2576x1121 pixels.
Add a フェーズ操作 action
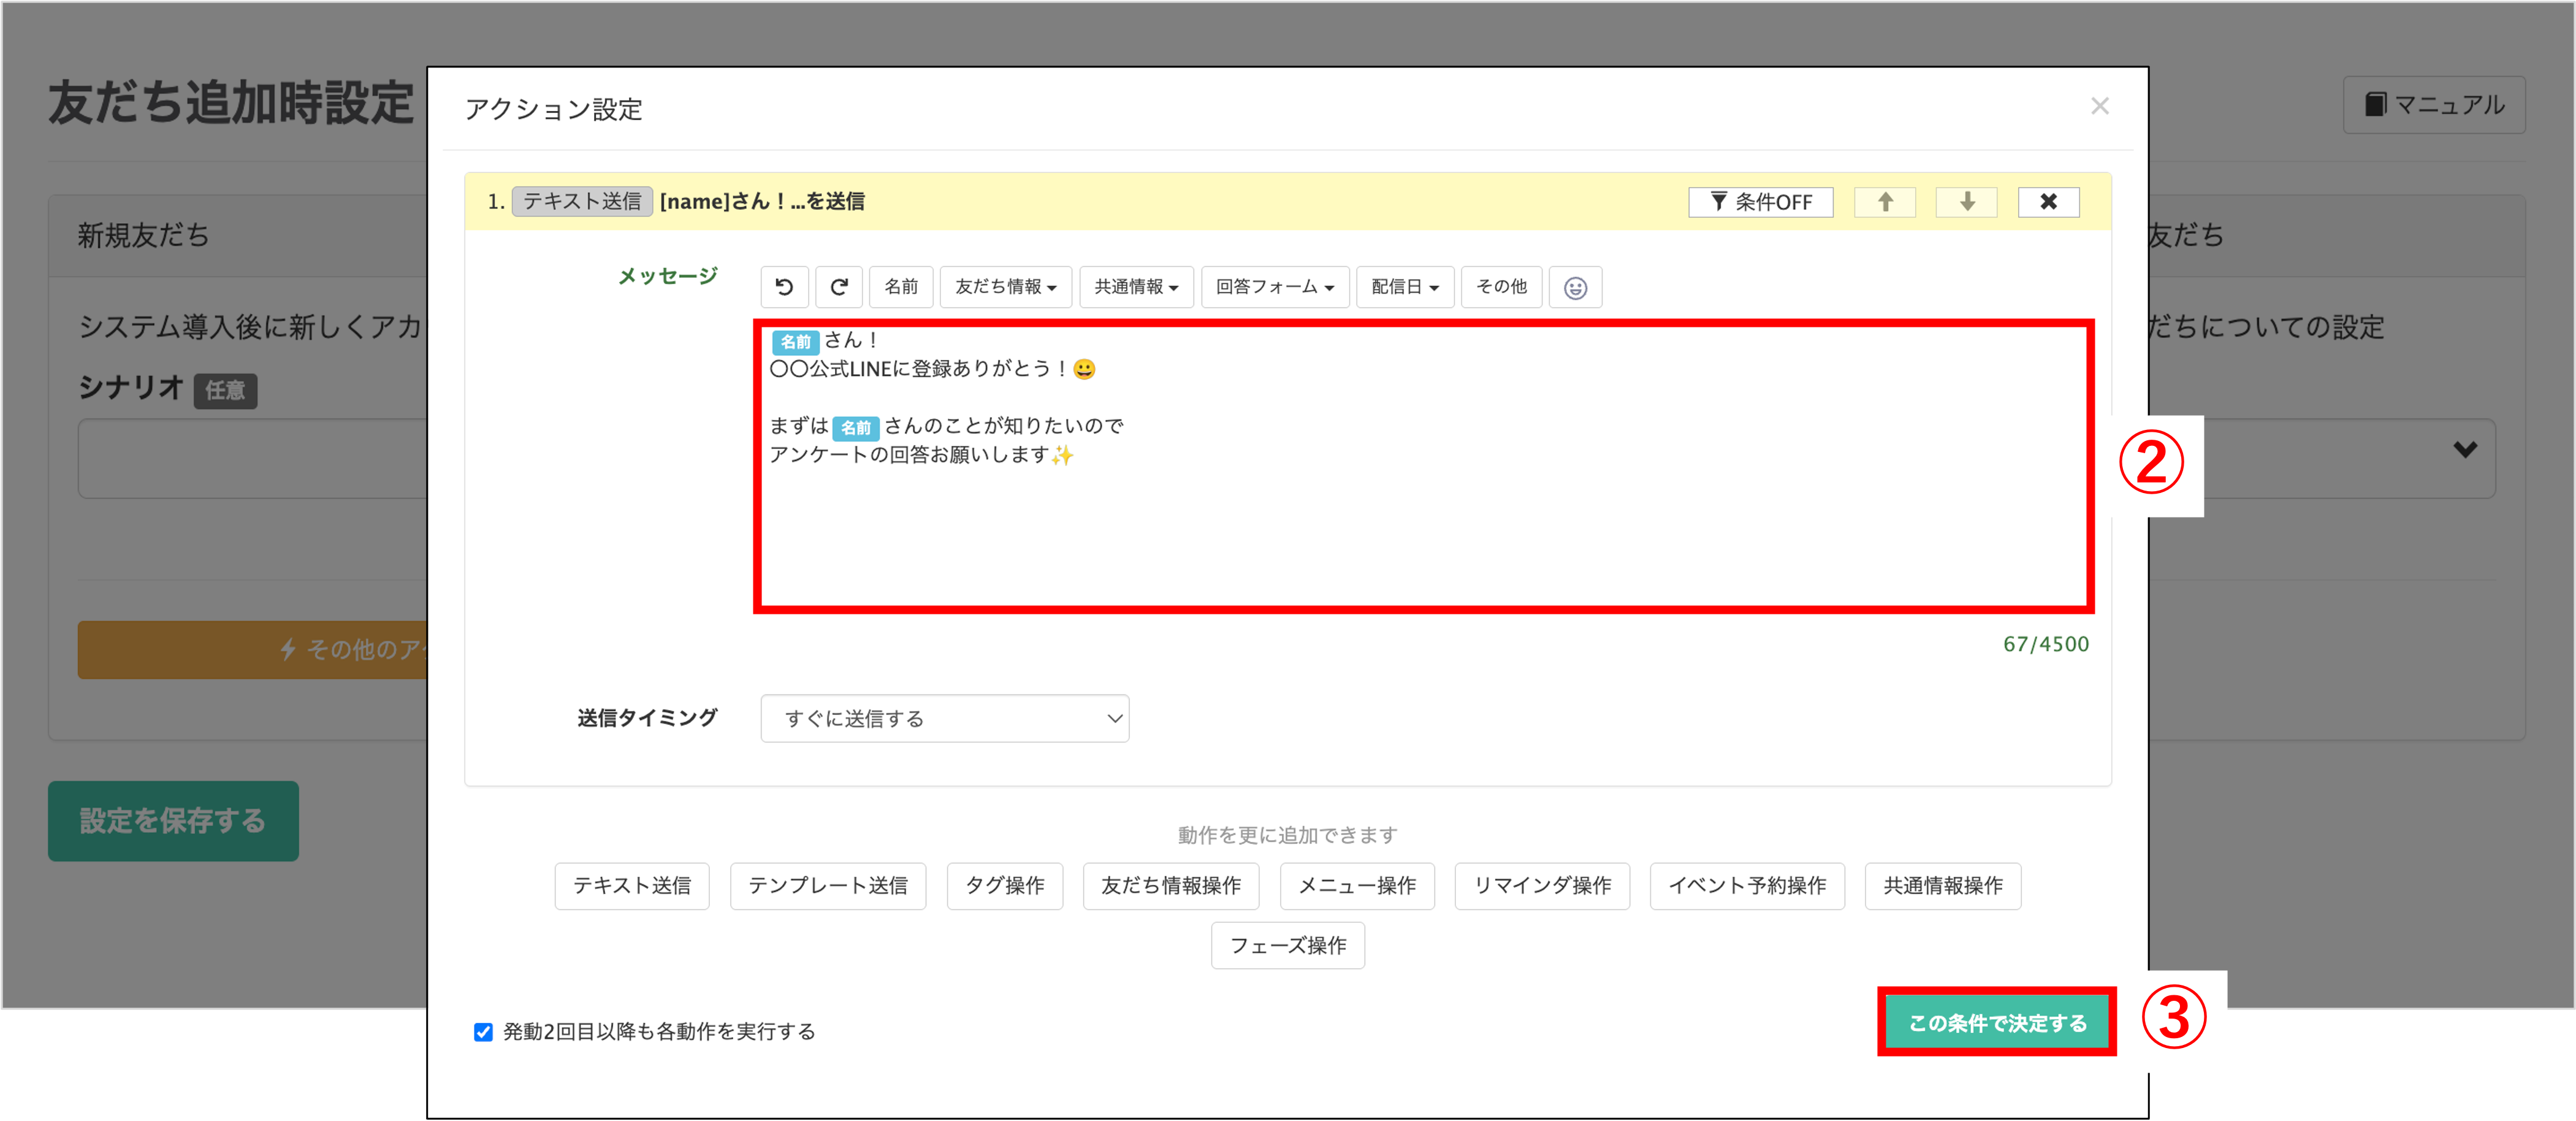click(1288, 946)
